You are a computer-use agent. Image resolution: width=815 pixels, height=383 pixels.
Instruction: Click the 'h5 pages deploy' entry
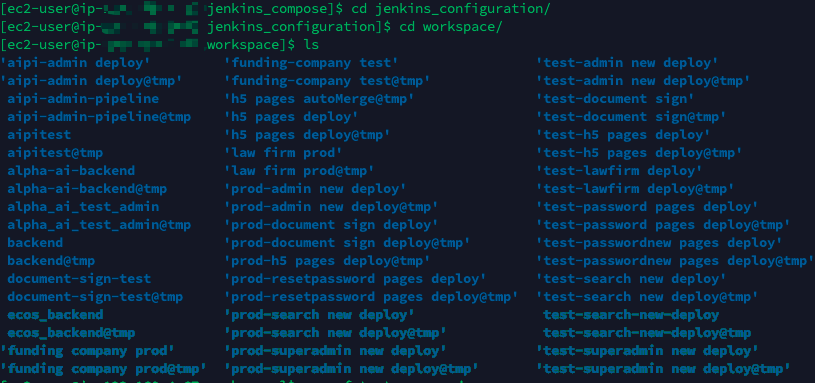point(291,117)
